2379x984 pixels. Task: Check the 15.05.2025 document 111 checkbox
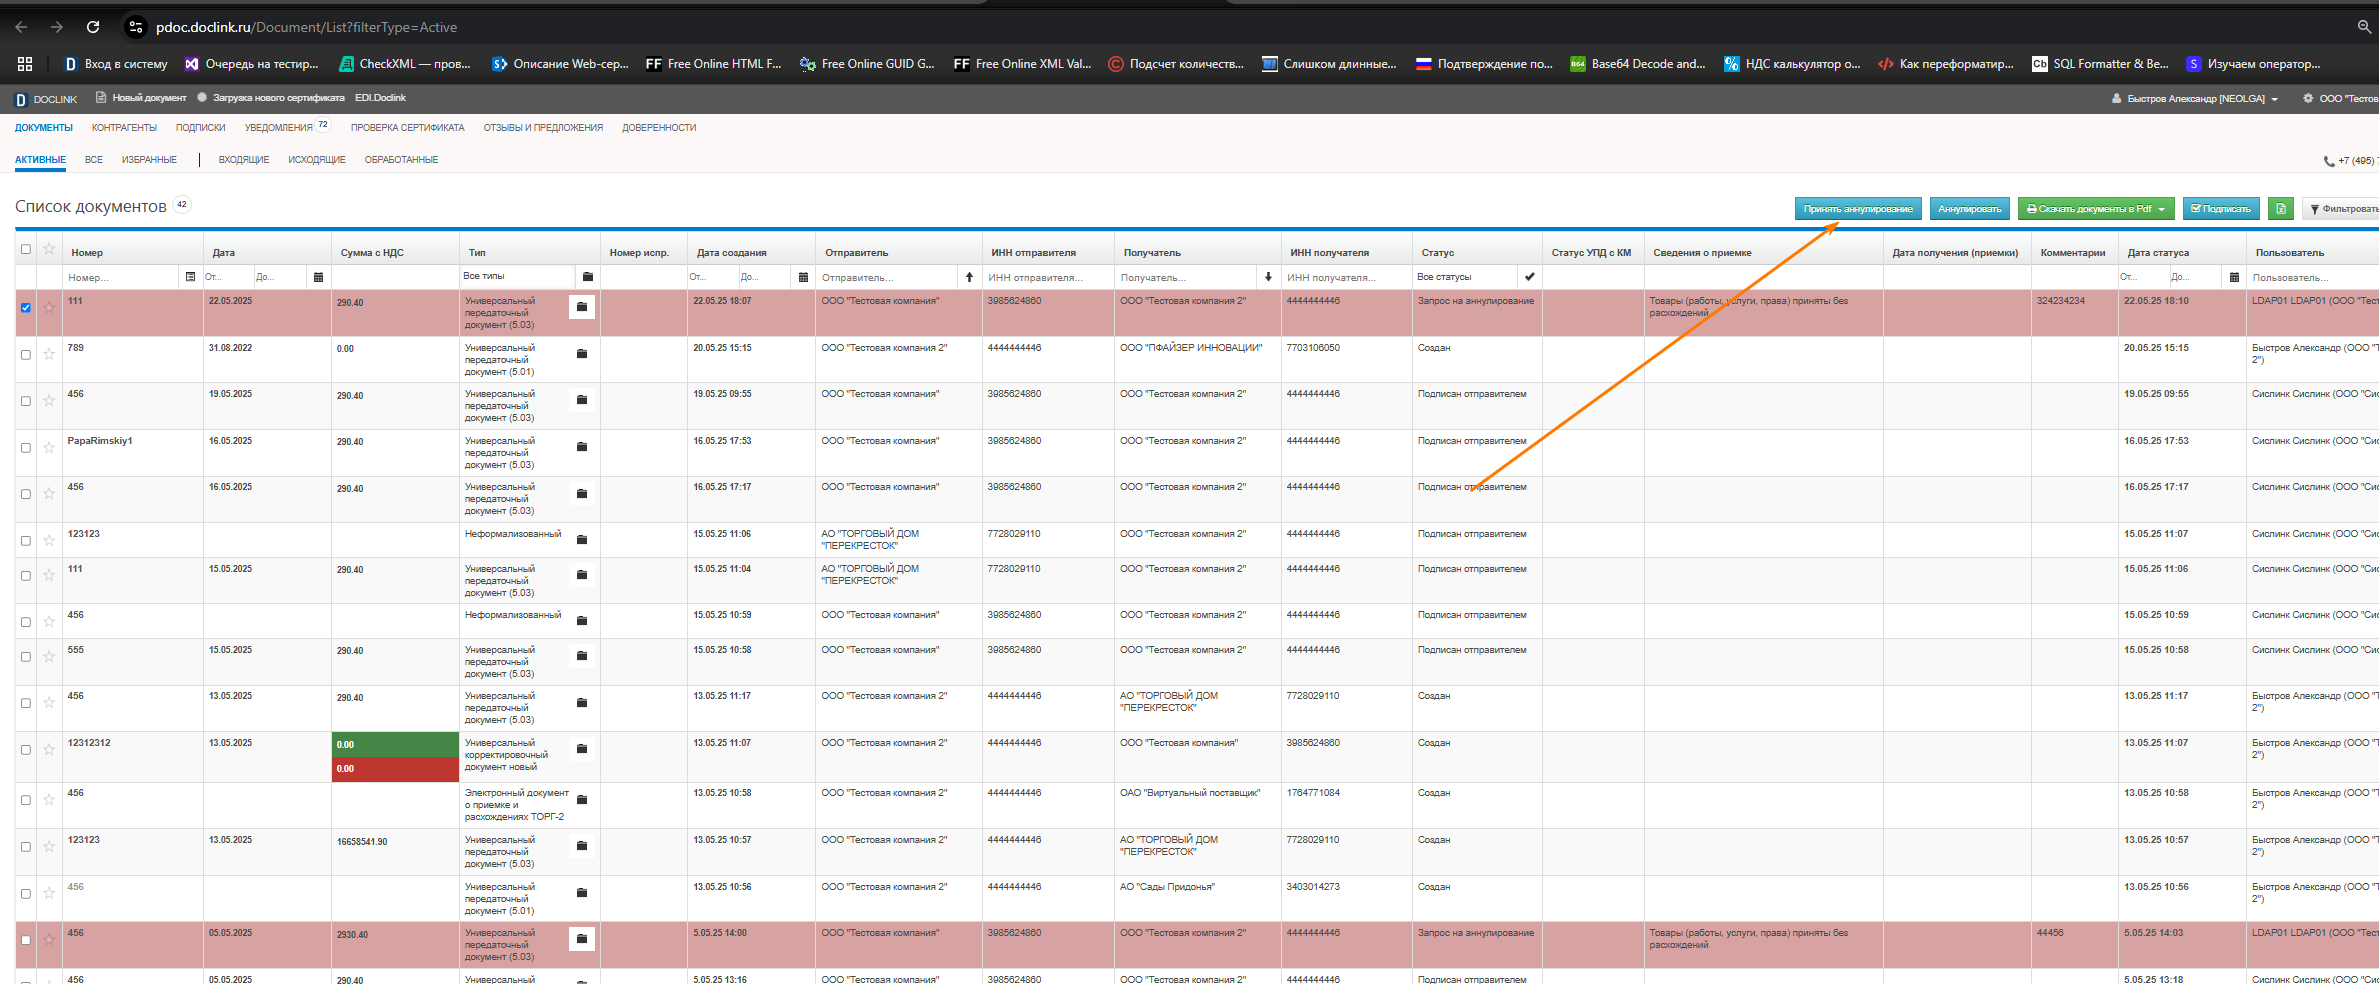[x=26, y=575]
